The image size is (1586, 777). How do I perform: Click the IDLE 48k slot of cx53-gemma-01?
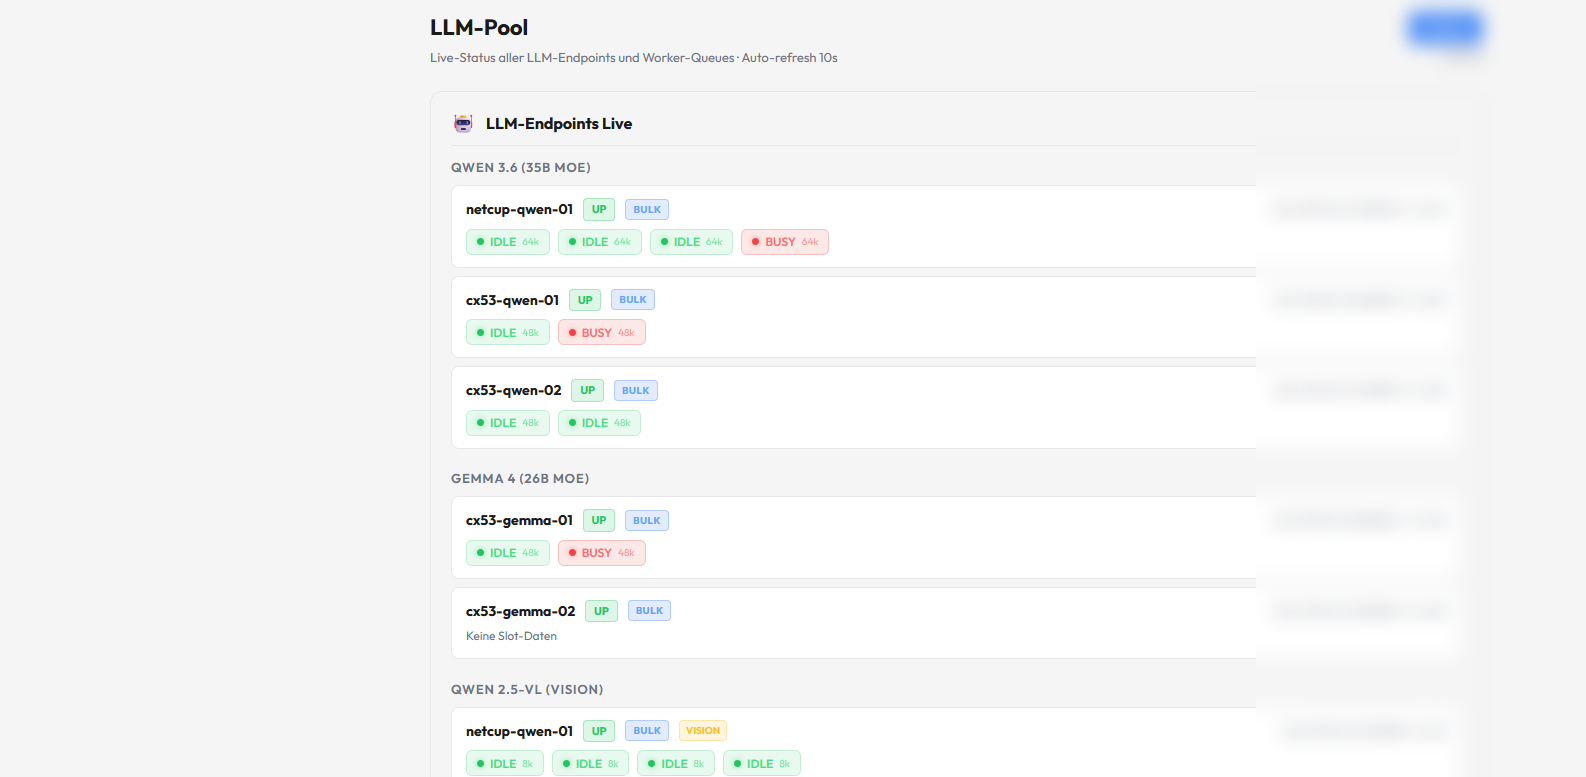click(508, 553)
